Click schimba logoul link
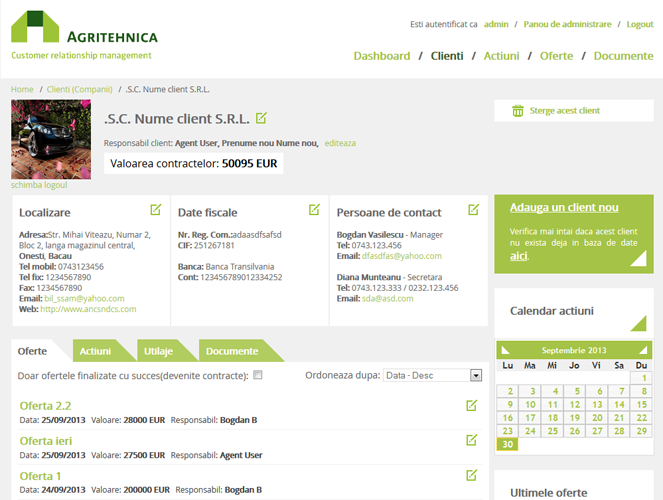 point(39,185)
